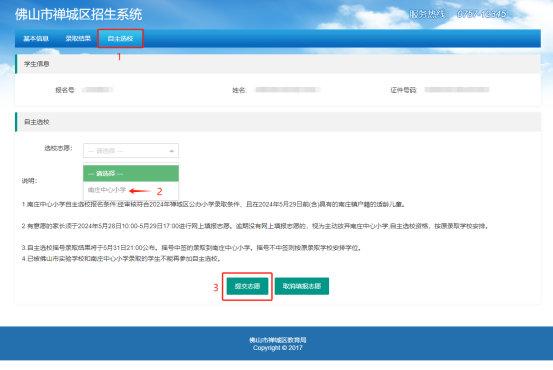Switch to the 录取结果 tab
553x370 pixels.
(78, 38)
